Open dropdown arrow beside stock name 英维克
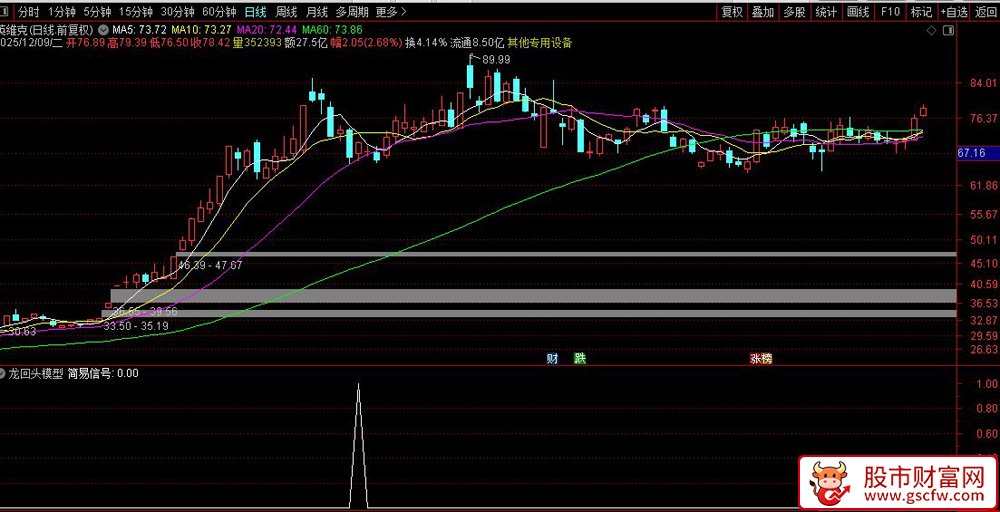Screen dimensions: 1000x512 tap(104, 30)
